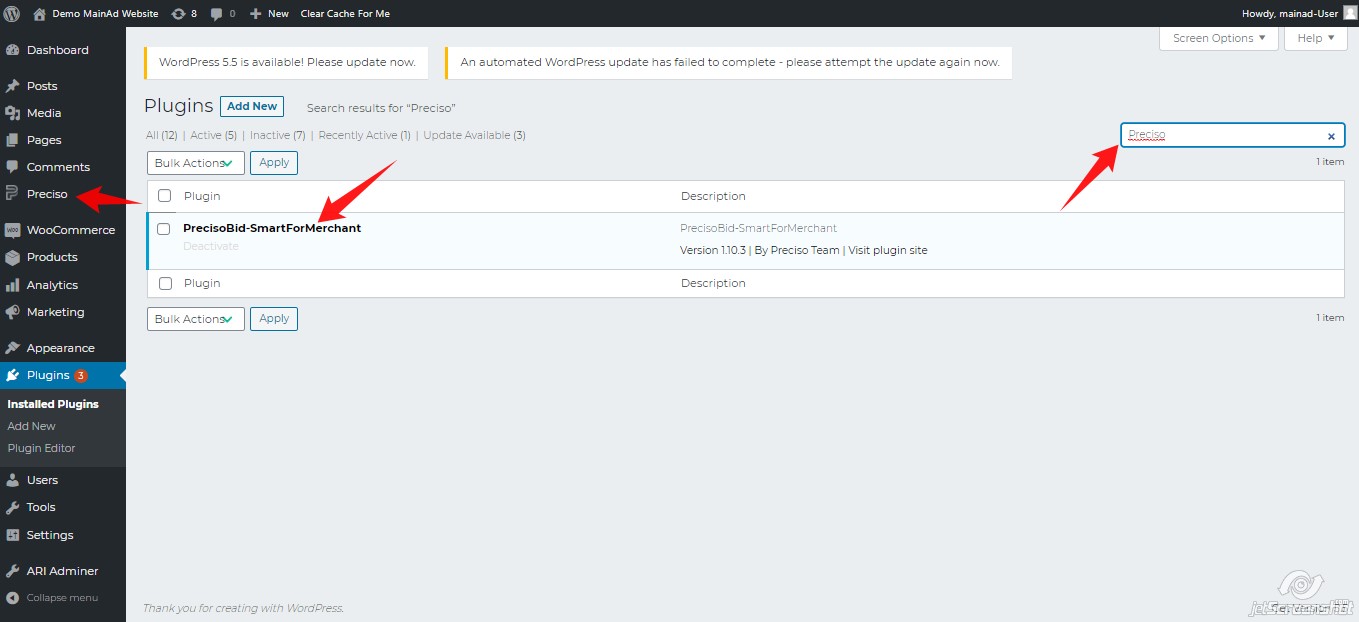This screenshot has width=1359, height=622.
Task: Expand the Screen Options panel
Action: pos(1218,38)
